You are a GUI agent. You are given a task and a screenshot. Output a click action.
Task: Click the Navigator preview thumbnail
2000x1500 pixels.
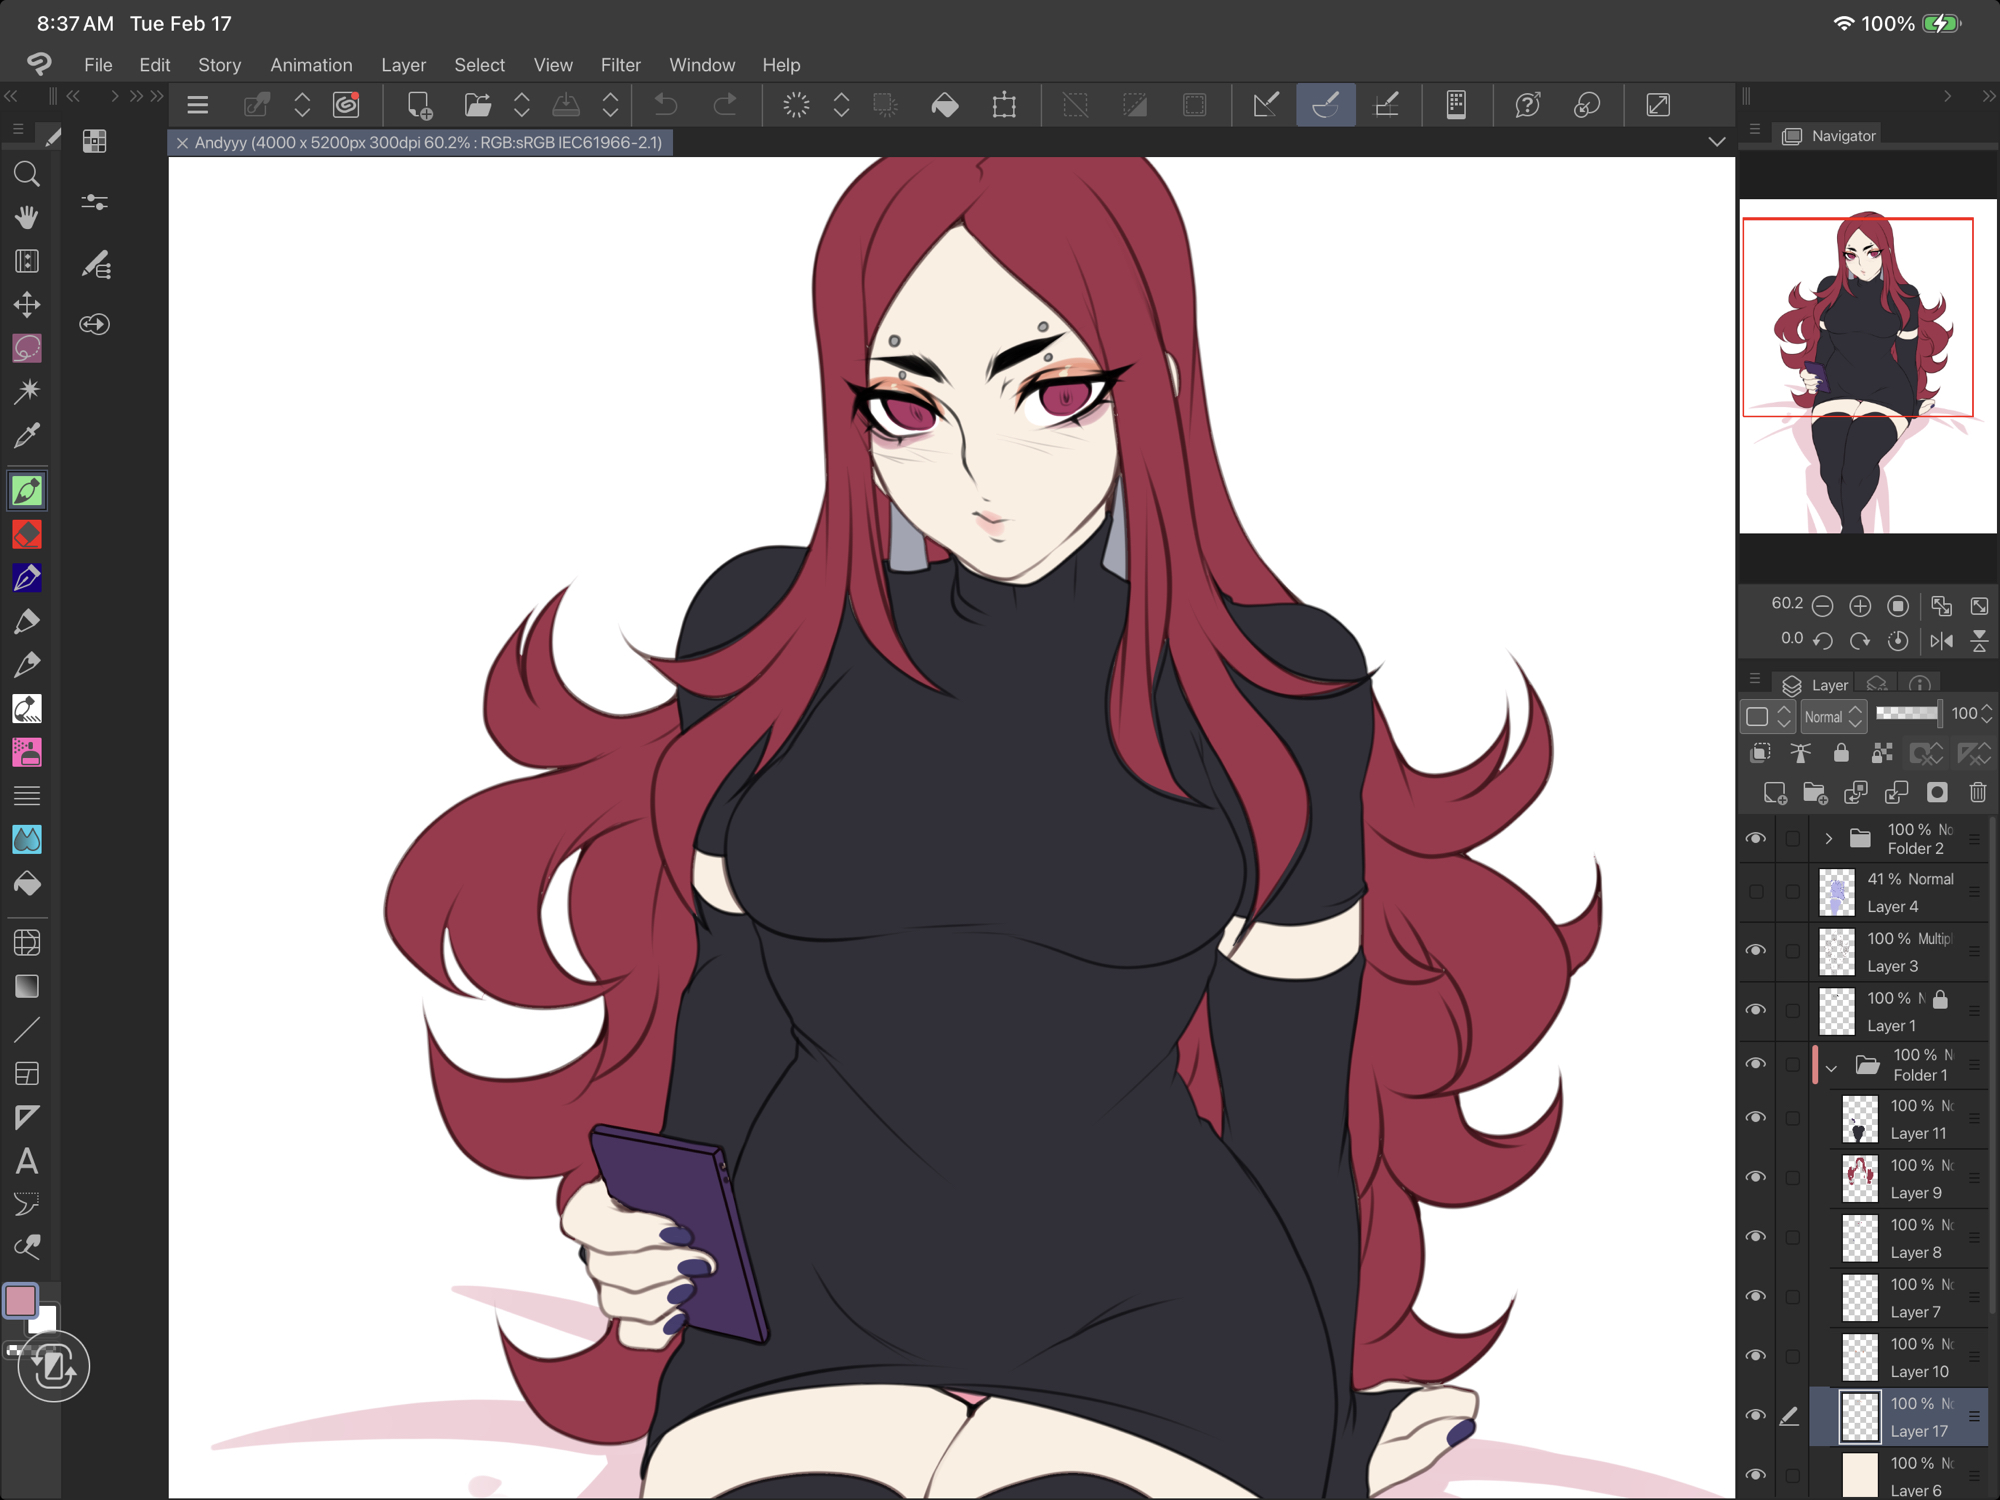(x=1867, y=366)
